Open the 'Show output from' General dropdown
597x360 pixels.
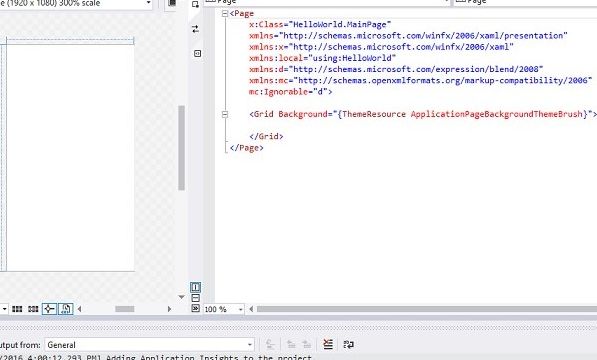pos(149,345)
